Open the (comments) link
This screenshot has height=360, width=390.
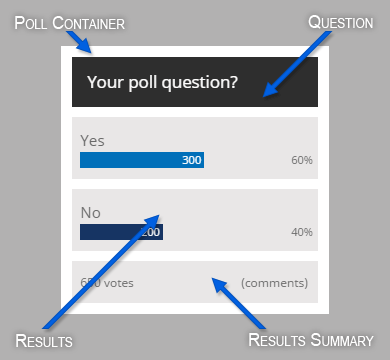click(x=274, y=283)
